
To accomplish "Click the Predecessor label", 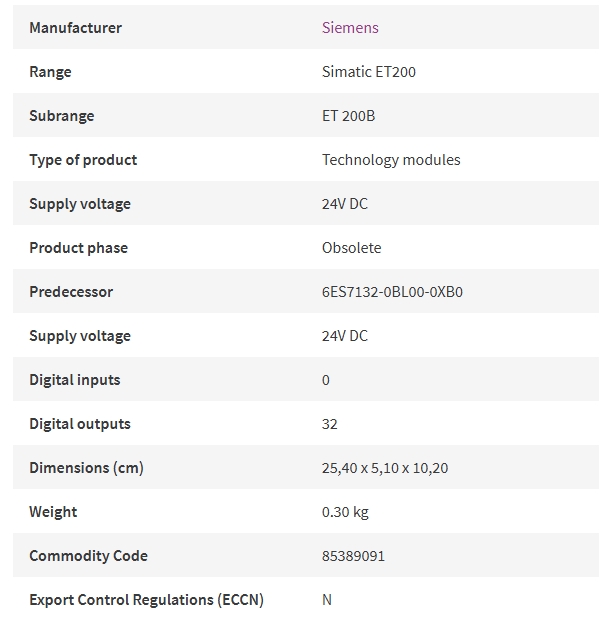I will [71, 292].
